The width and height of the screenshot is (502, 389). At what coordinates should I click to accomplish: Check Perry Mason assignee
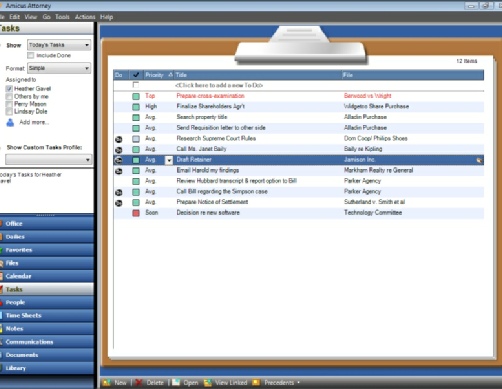click(x=9, y=104)
